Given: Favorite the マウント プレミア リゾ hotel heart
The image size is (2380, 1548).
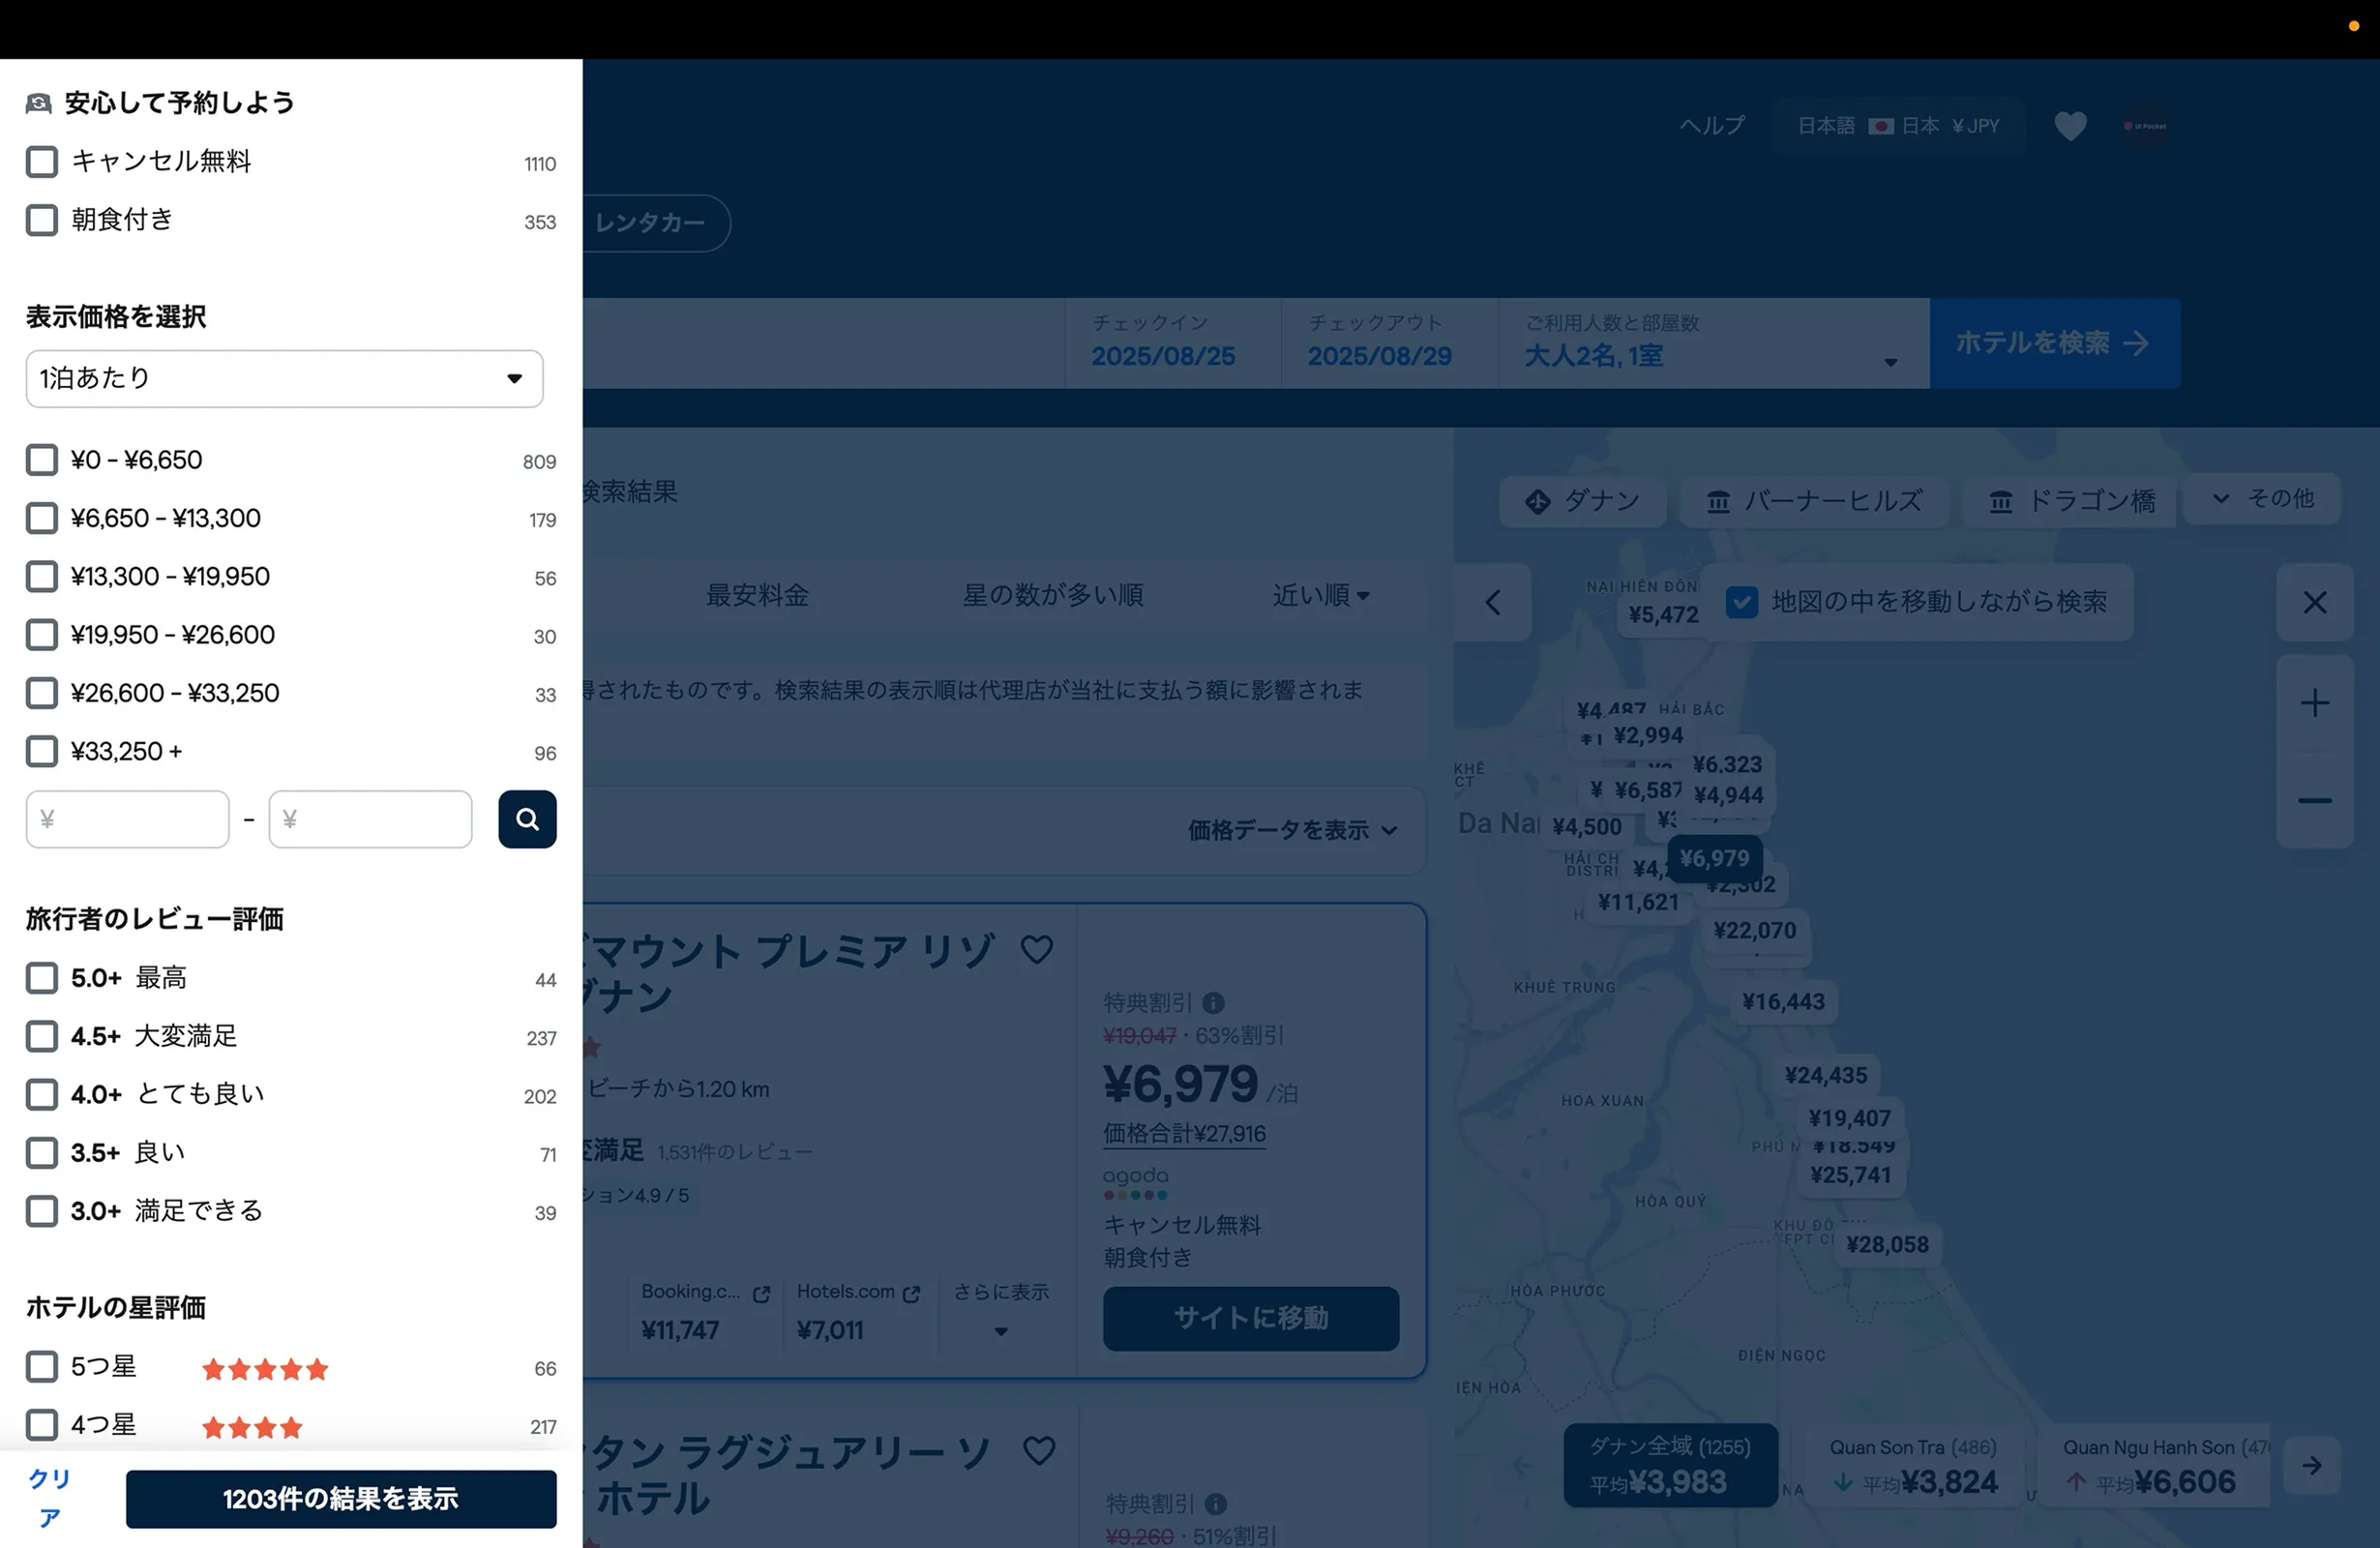Looking at the screenshot, I should click(1037, 949).
